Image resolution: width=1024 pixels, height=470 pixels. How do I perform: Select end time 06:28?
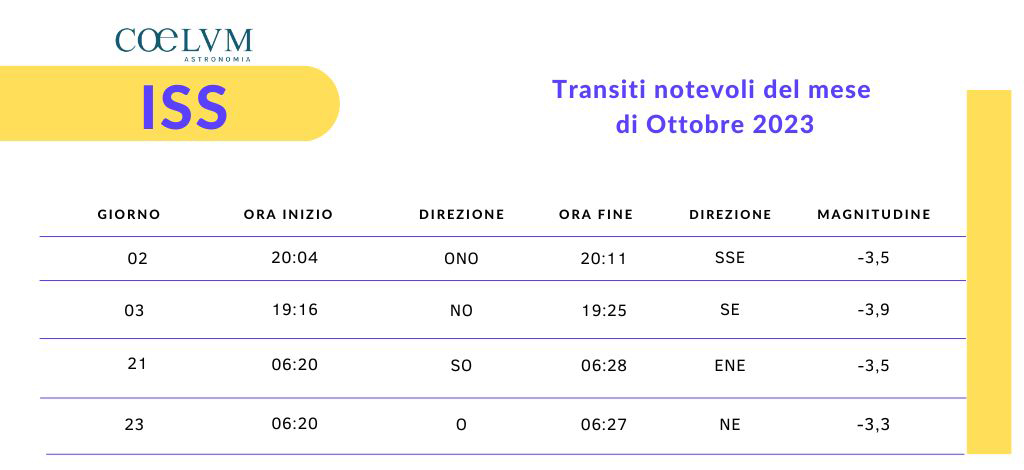[604, 366]
